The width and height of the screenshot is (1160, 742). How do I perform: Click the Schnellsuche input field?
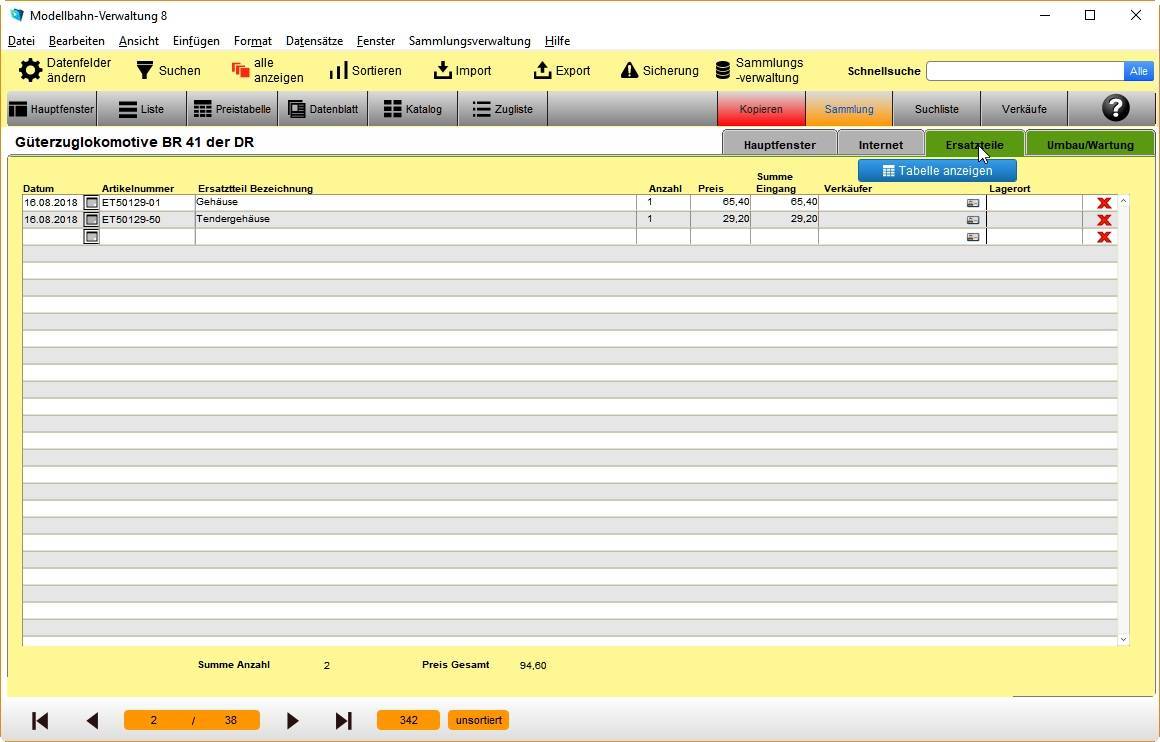(x=1024, y=71)
